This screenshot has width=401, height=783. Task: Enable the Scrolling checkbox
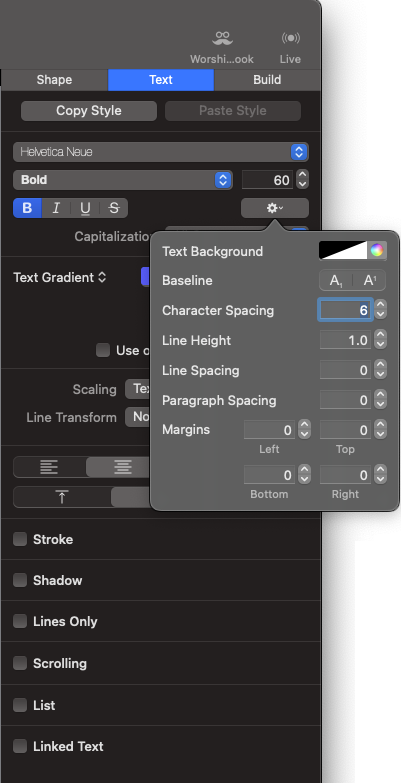click(x=20, y=663)
